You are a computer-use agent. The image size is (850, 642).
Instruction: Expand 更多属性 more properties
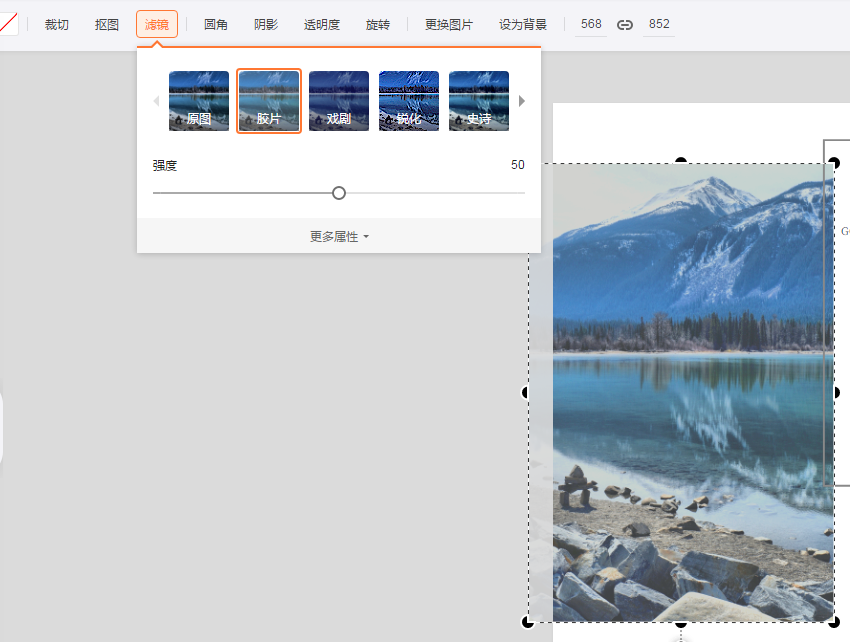click(x=339, y=237)
